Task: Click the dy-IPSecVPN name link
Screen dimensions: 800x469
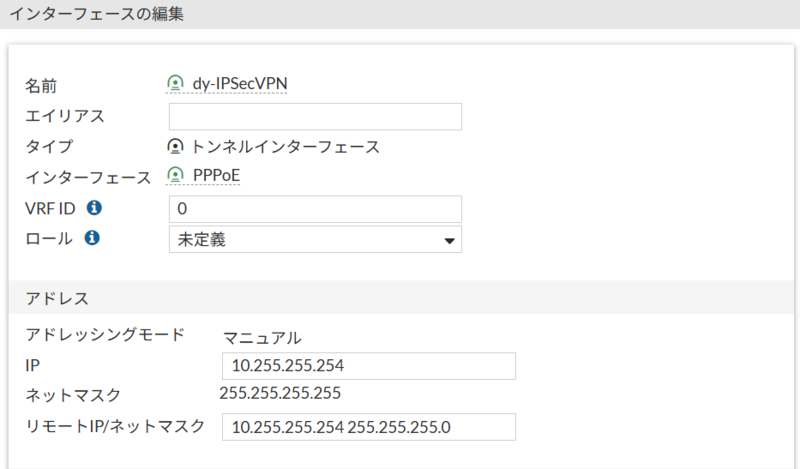Action: pyautogui.click(x=240, y=83)
